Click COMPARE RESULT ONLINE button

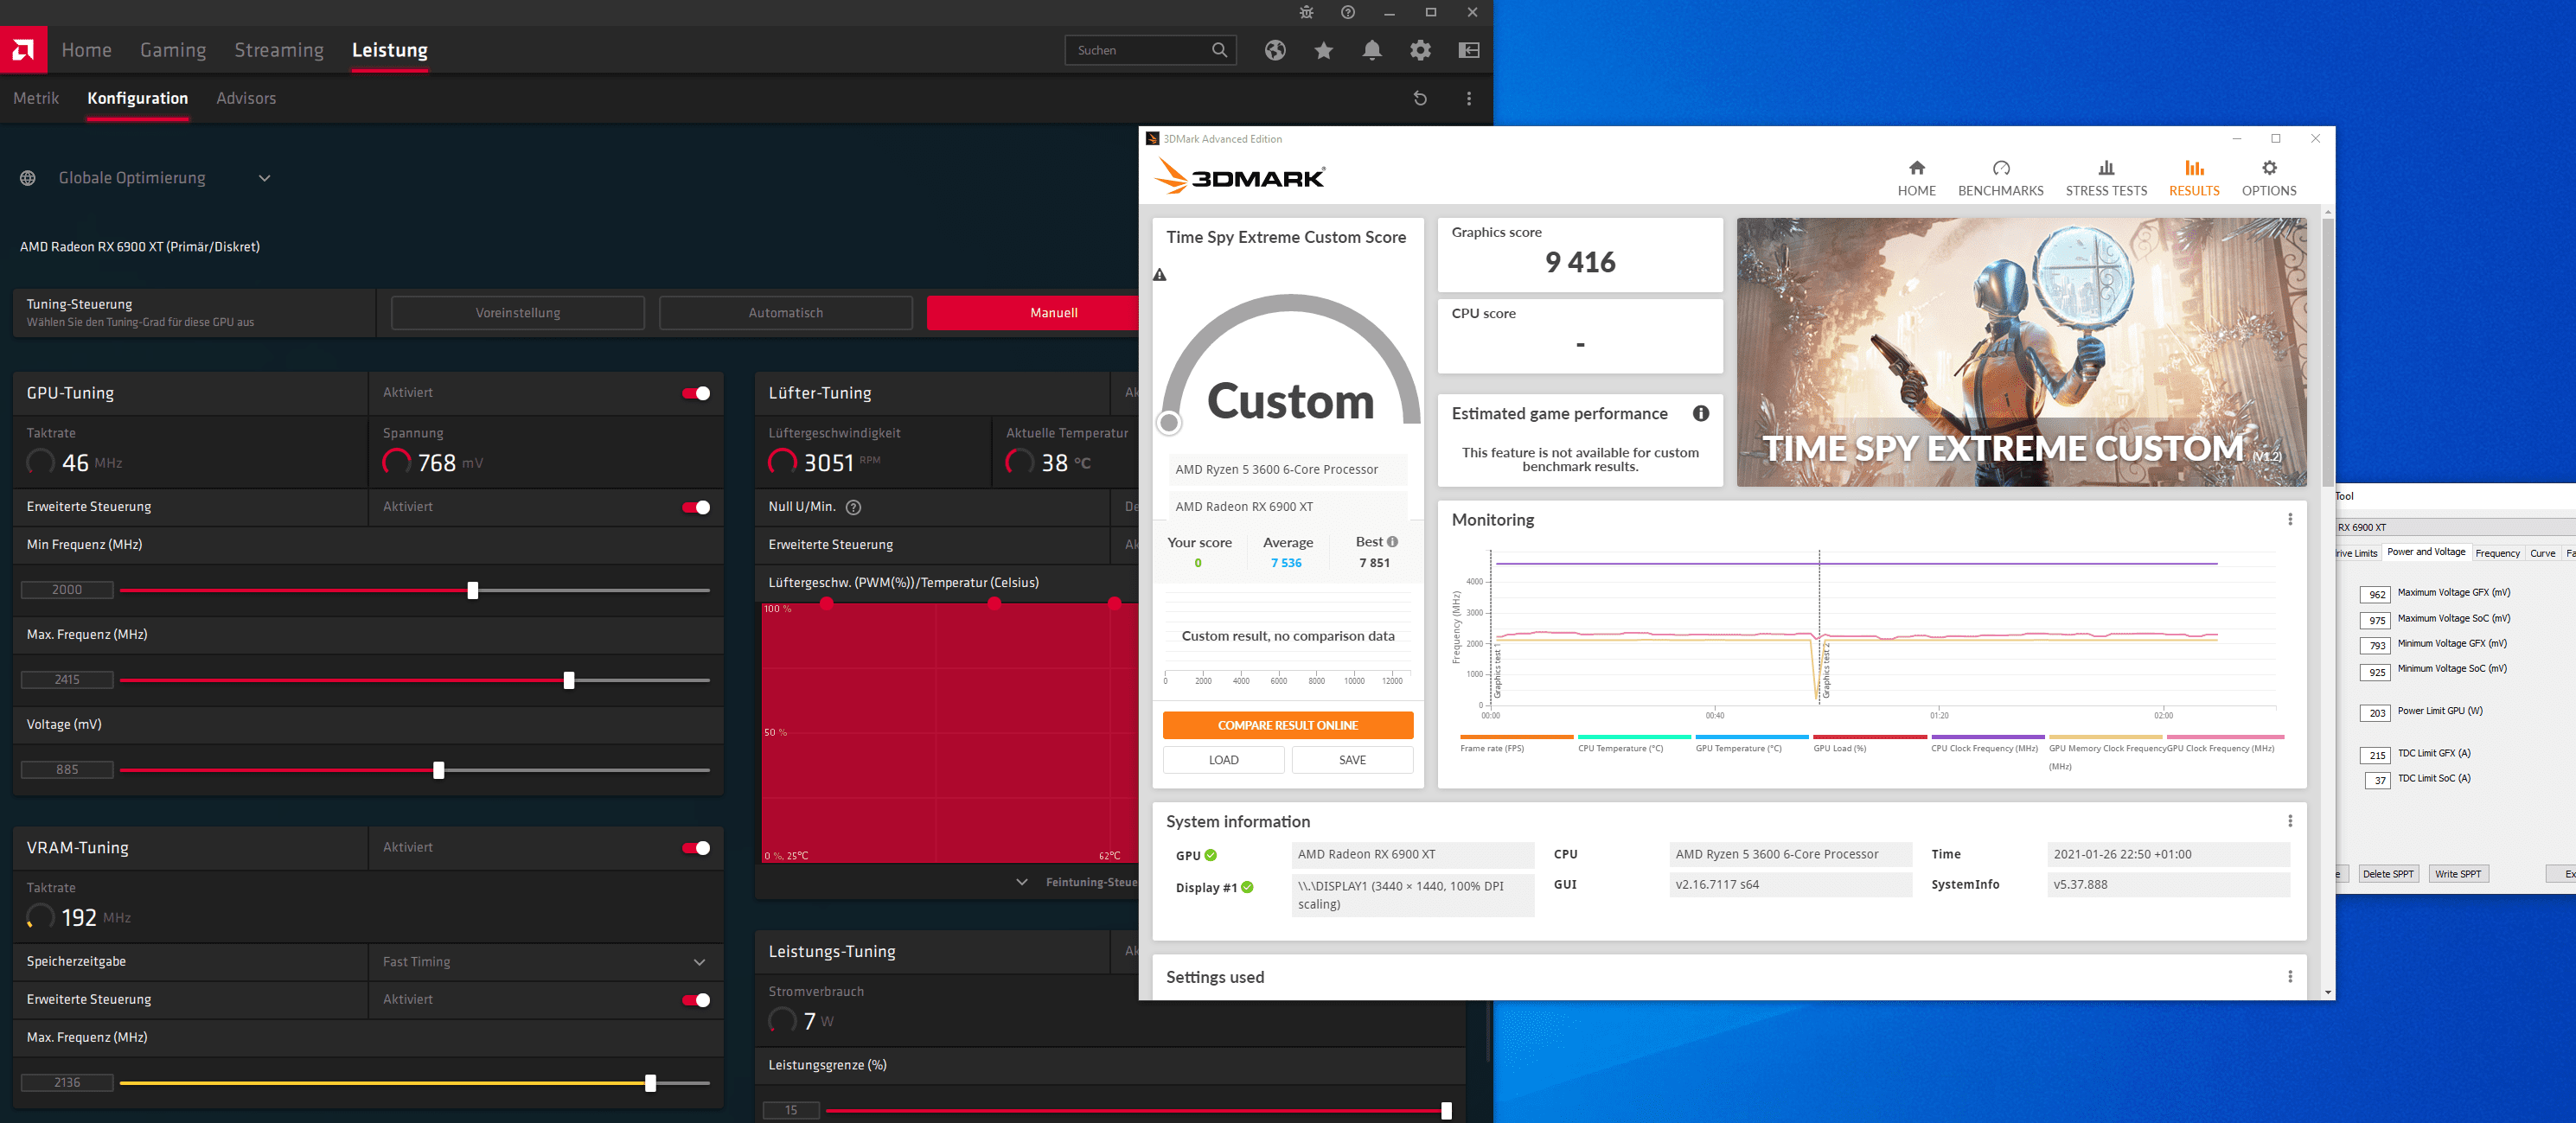(x=1288, y=725)
